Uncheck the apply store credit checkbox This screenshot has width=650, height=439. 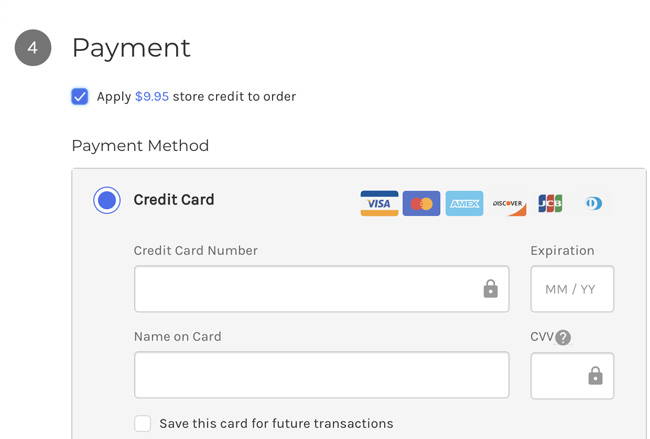tap(80, 97)
